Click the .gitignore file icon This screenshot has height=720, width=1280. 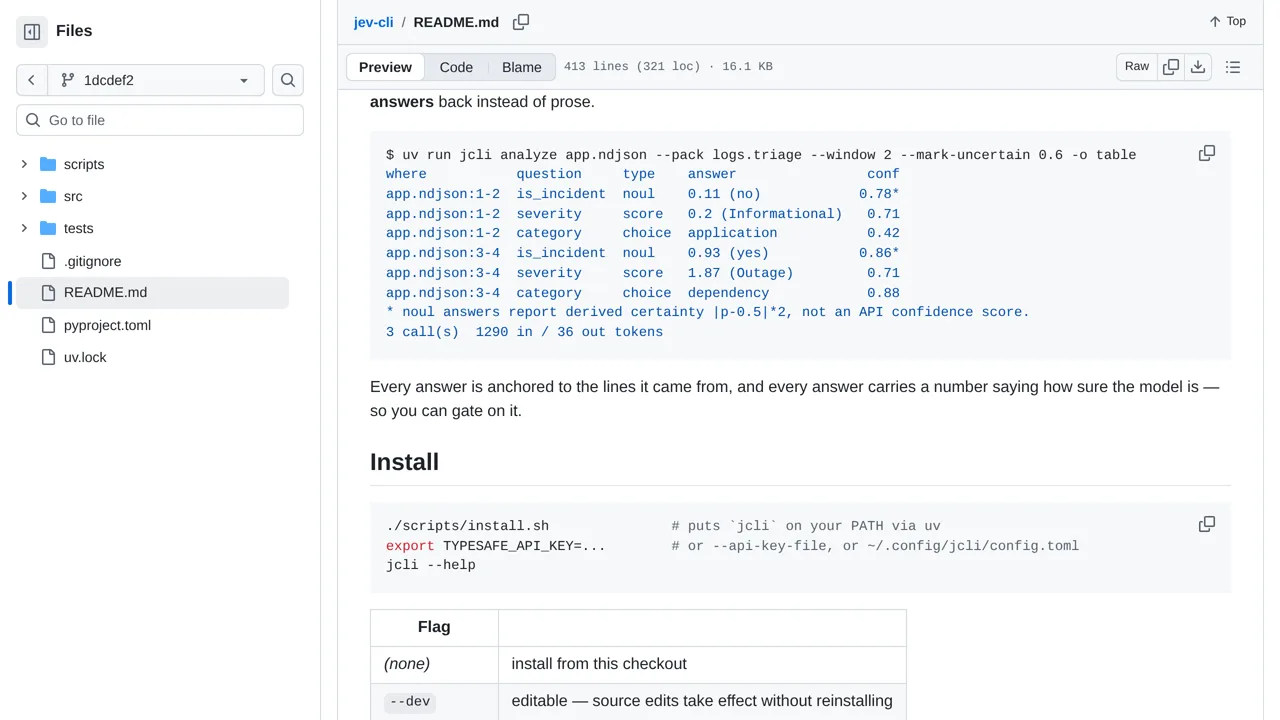[x=48, y=261]
